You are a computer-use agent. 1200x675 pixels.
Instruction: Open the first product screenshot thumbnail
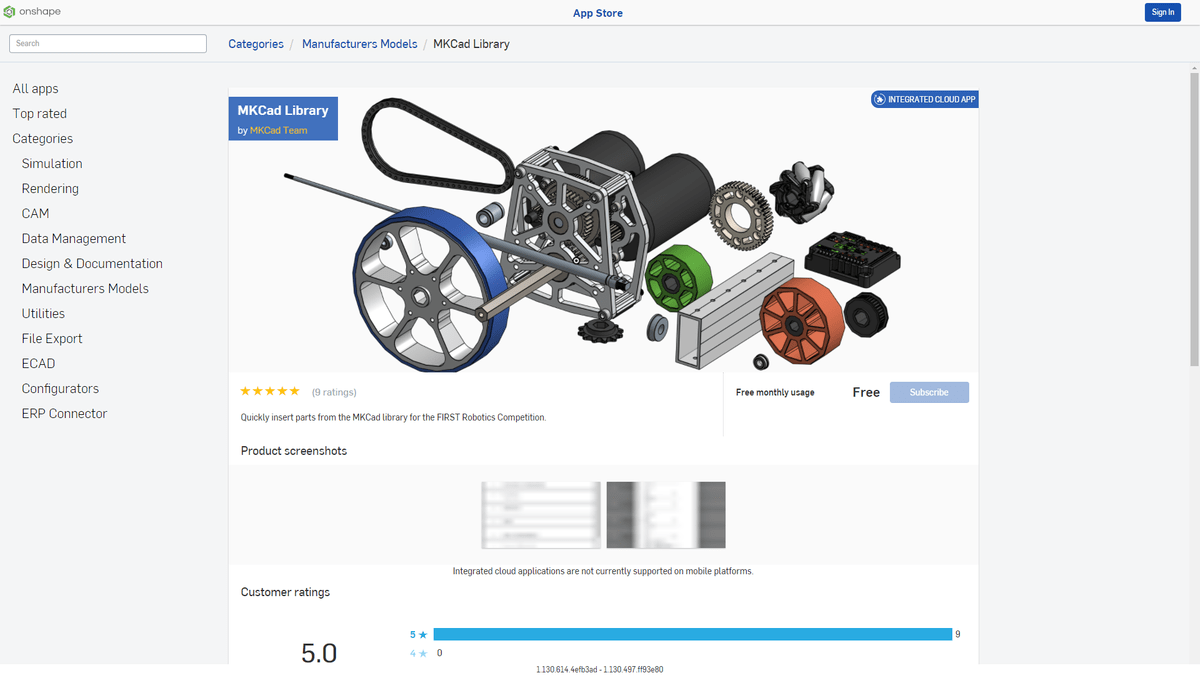click(541, 515)
